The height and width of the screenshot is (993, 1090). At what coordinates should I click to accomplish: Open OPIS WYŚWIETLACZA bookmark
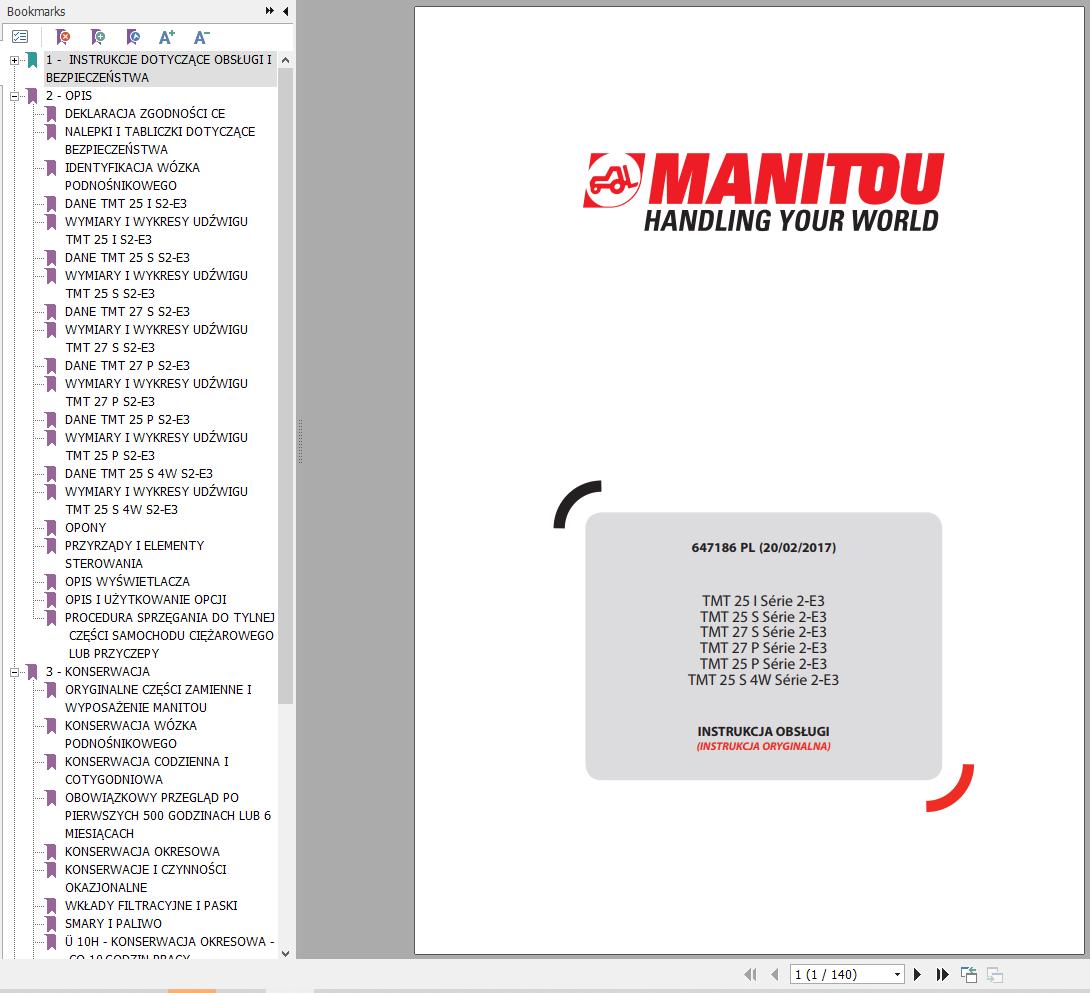[127, 582]
